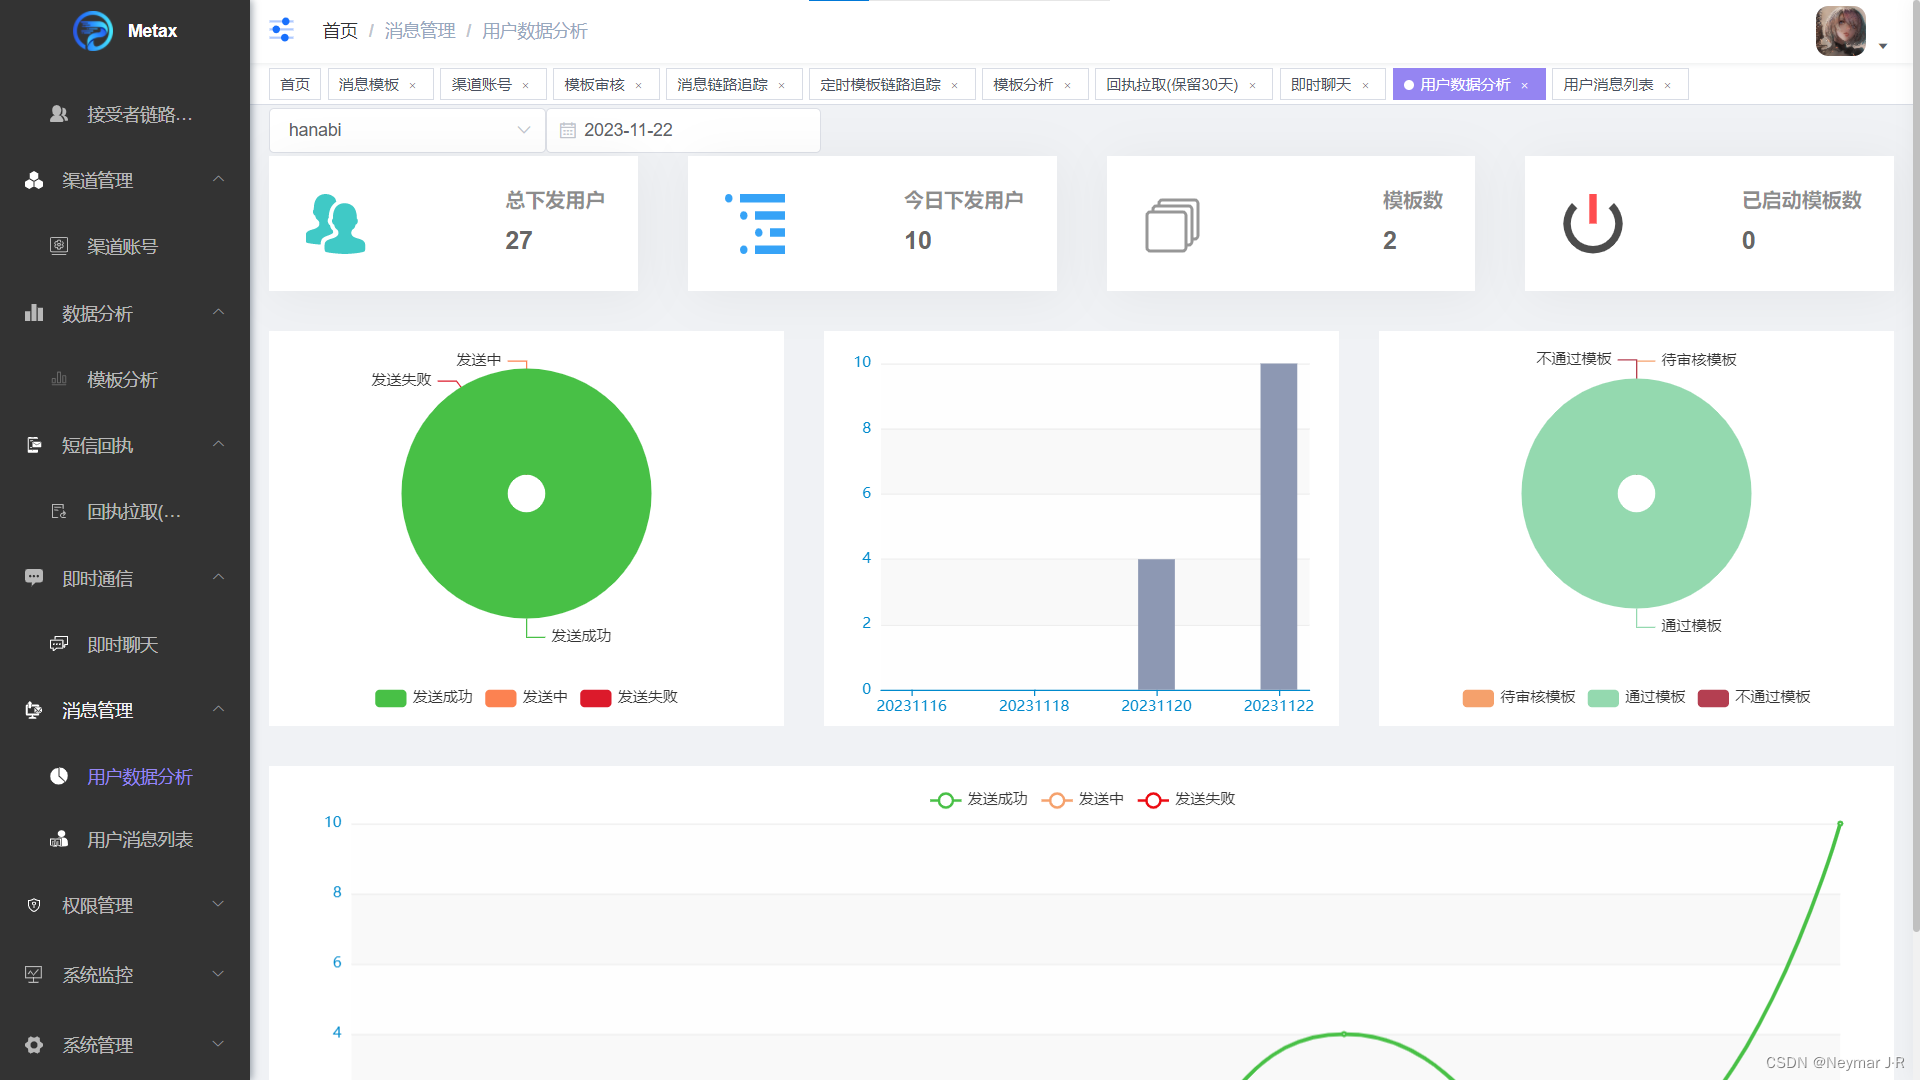Click the 即时聊天 sidebar chat icon

(x=59, y=644)
